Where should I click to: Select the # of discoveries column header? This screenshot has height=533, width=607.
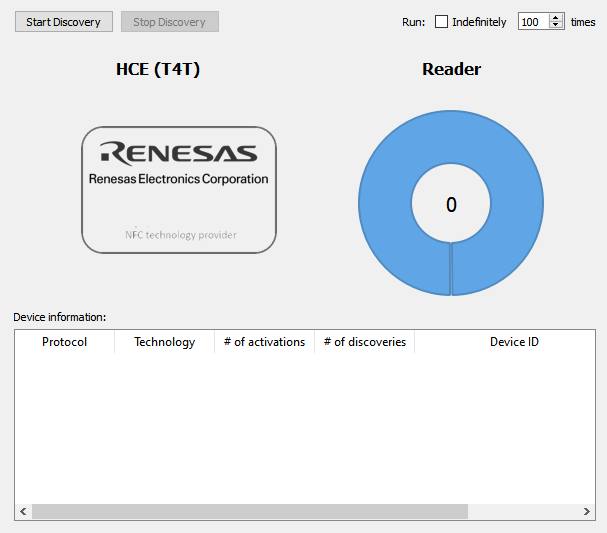(x=364, y=342)
